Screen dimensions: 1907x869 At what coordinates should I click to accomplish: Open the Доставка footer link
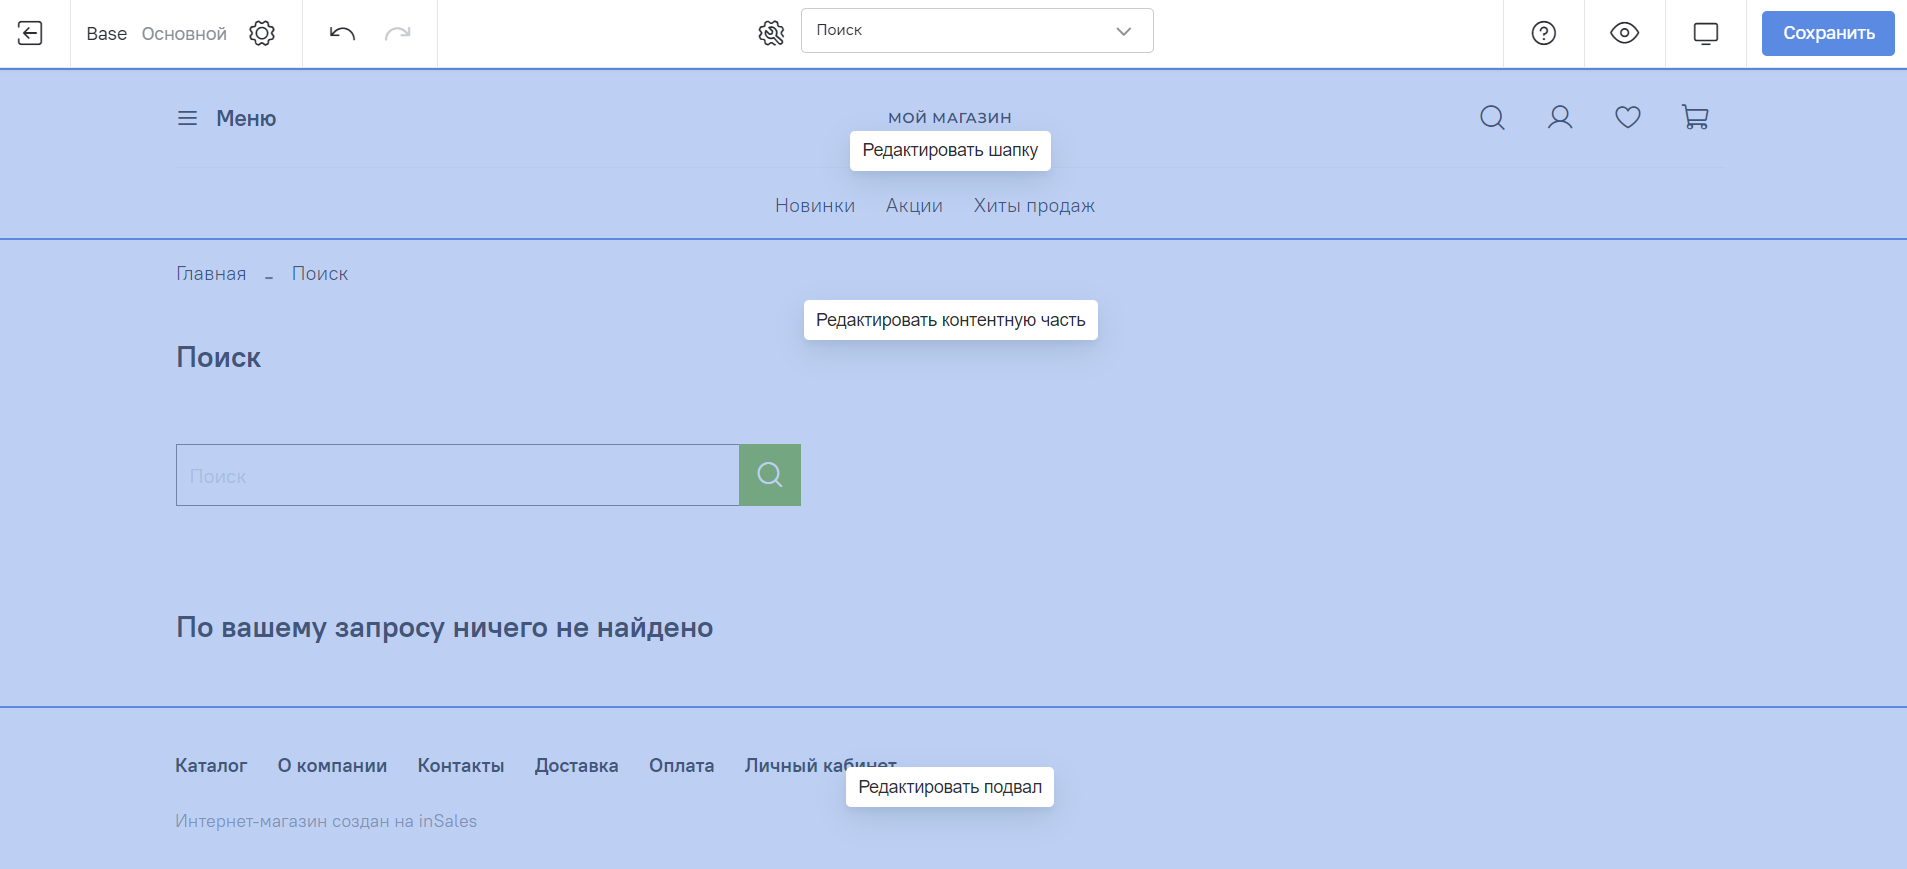click(x=576, y=765)
